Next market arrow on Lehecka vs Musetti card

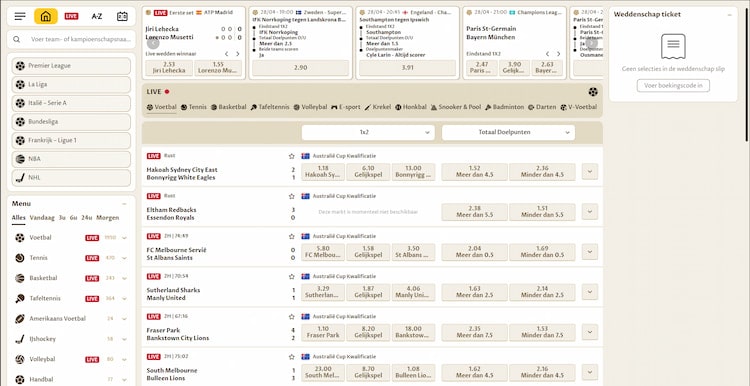click(x=238, y=54)
